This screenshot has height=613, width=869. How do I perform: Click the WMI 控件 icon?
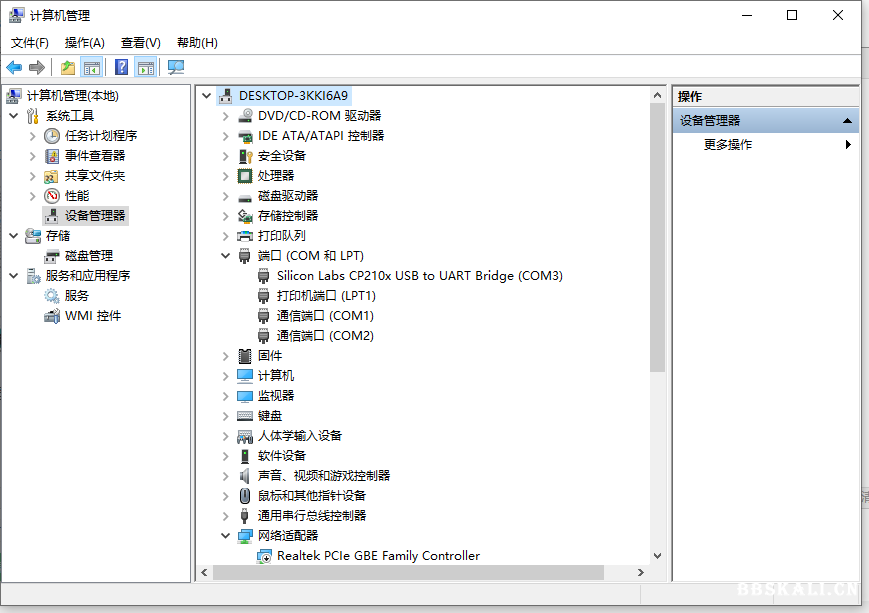point(52,315)
